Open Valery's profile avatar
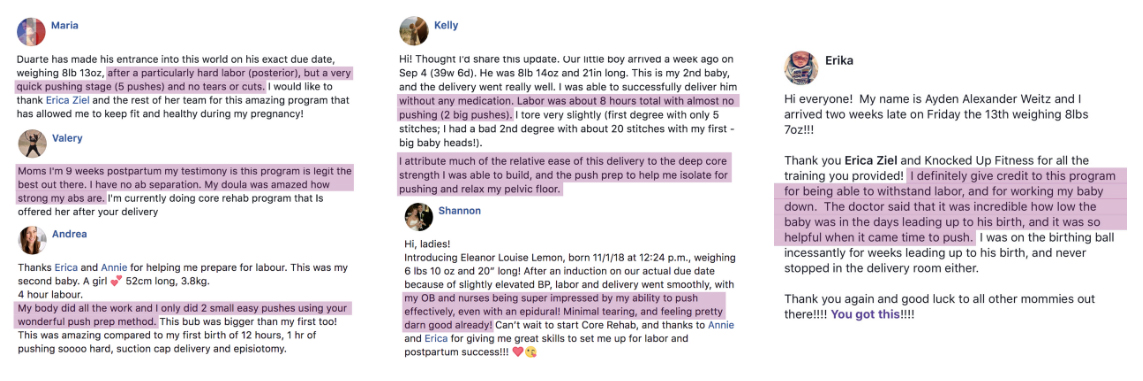1143x381 pixels. pyautogui.click(x=31, y=144)
